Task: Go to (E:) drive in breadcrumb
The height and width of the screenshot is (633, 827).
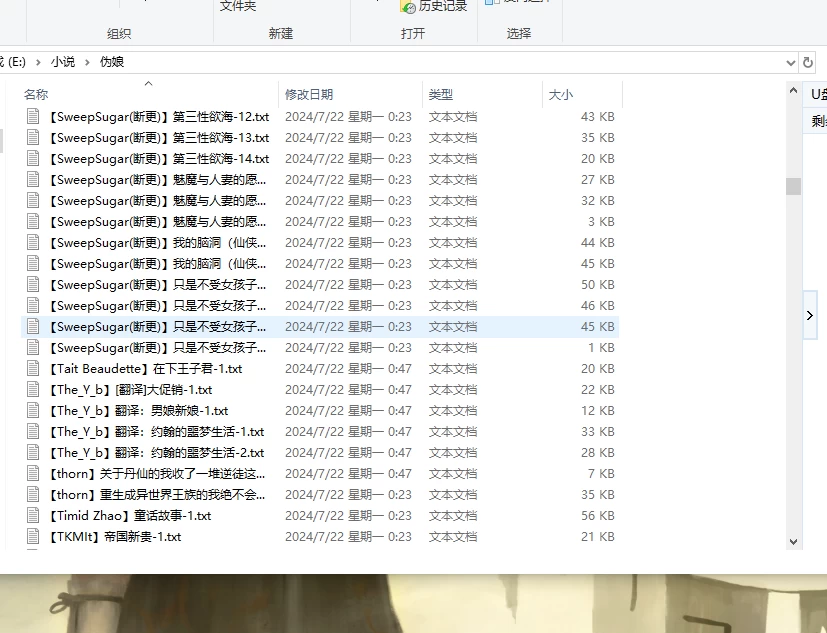Action: [x=13, y=62]
